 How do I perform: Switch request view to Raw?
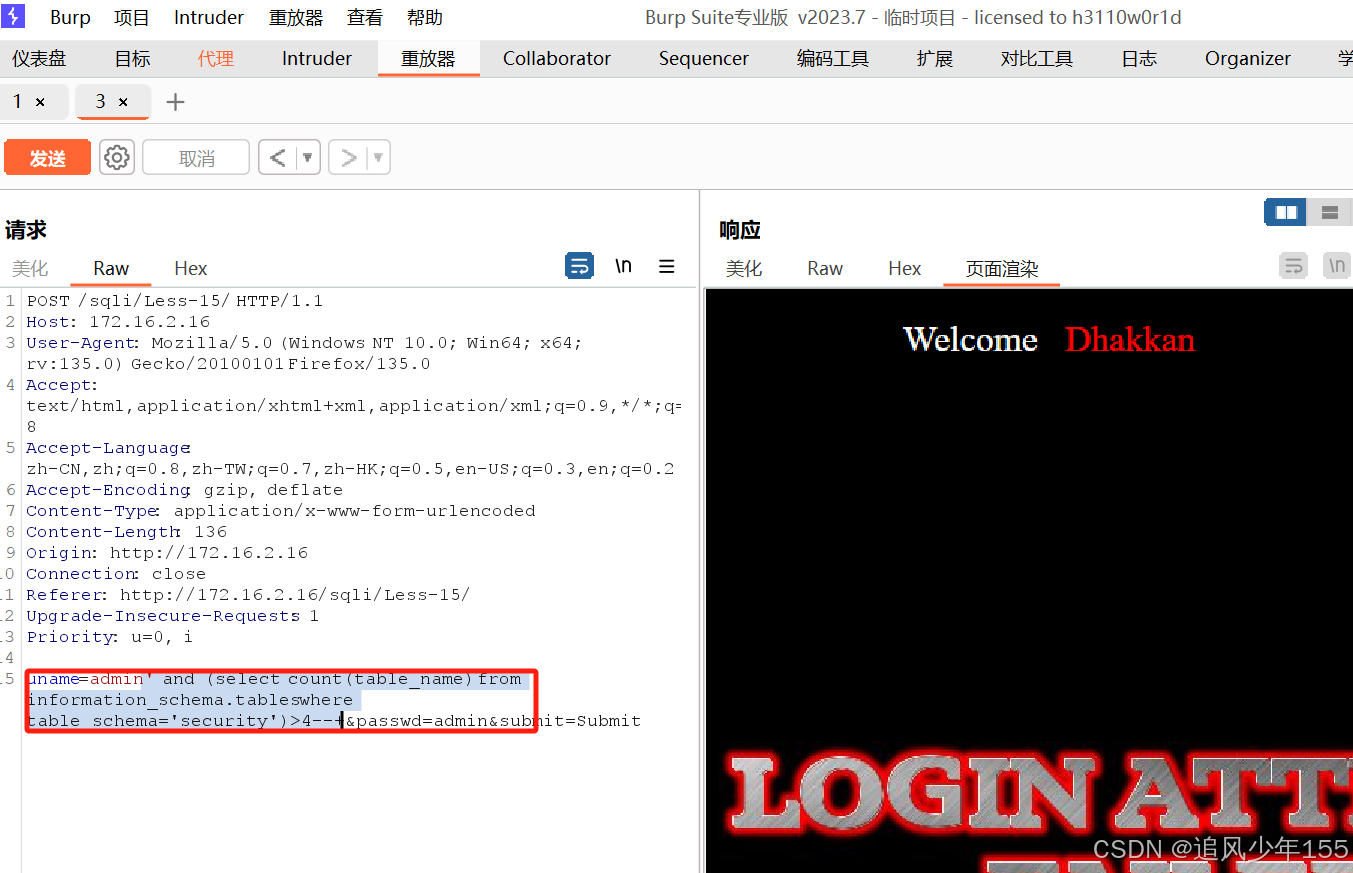[x=111, y=268]
